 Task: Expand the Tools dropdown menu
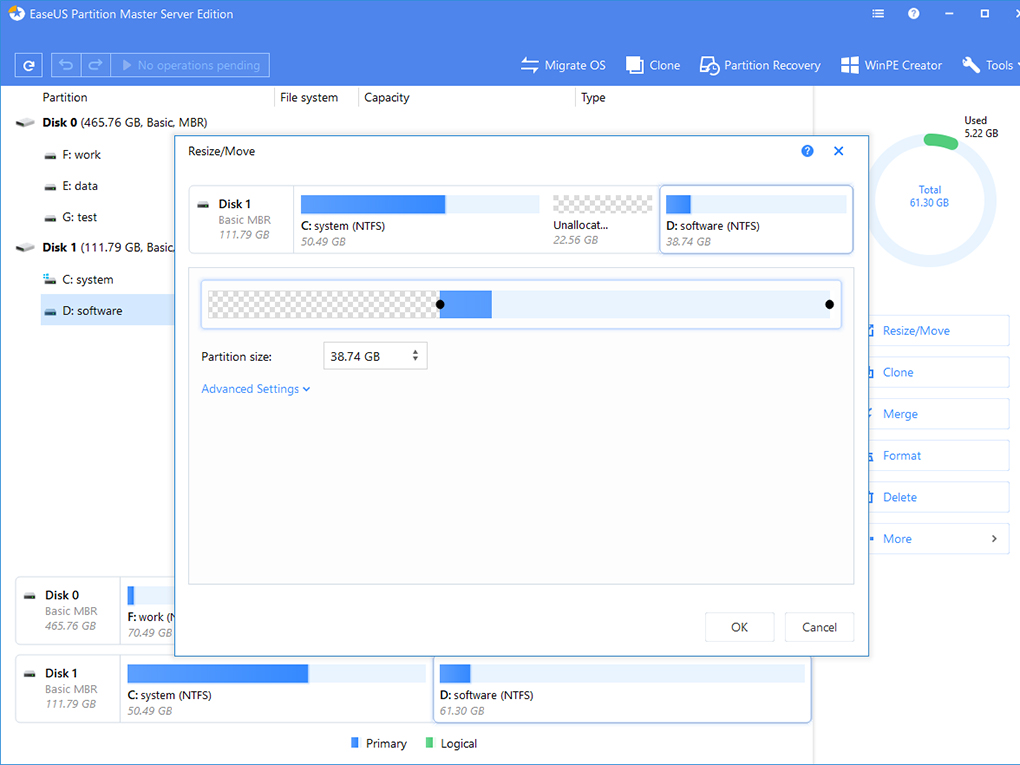click(x=990, y=65)
